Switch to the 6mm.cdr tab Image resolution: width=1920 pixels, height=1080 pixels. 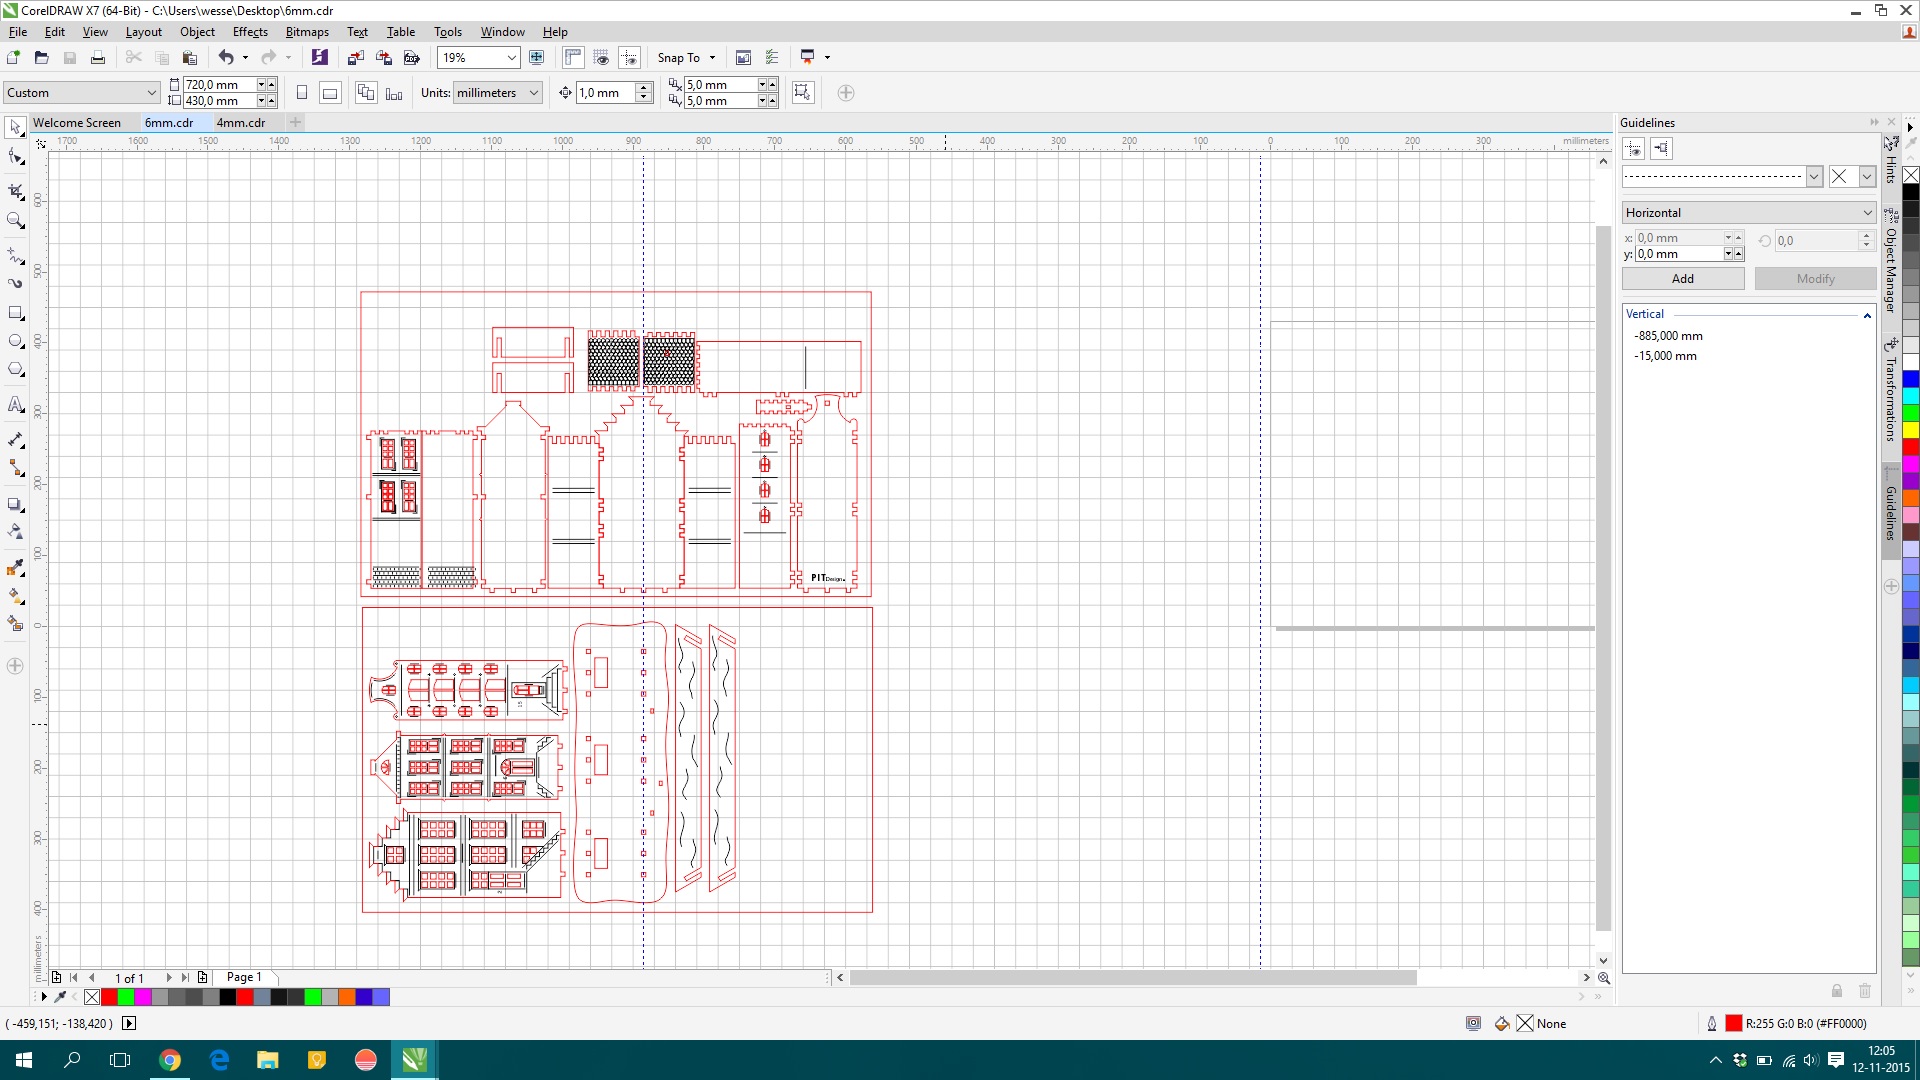point(166,121)
